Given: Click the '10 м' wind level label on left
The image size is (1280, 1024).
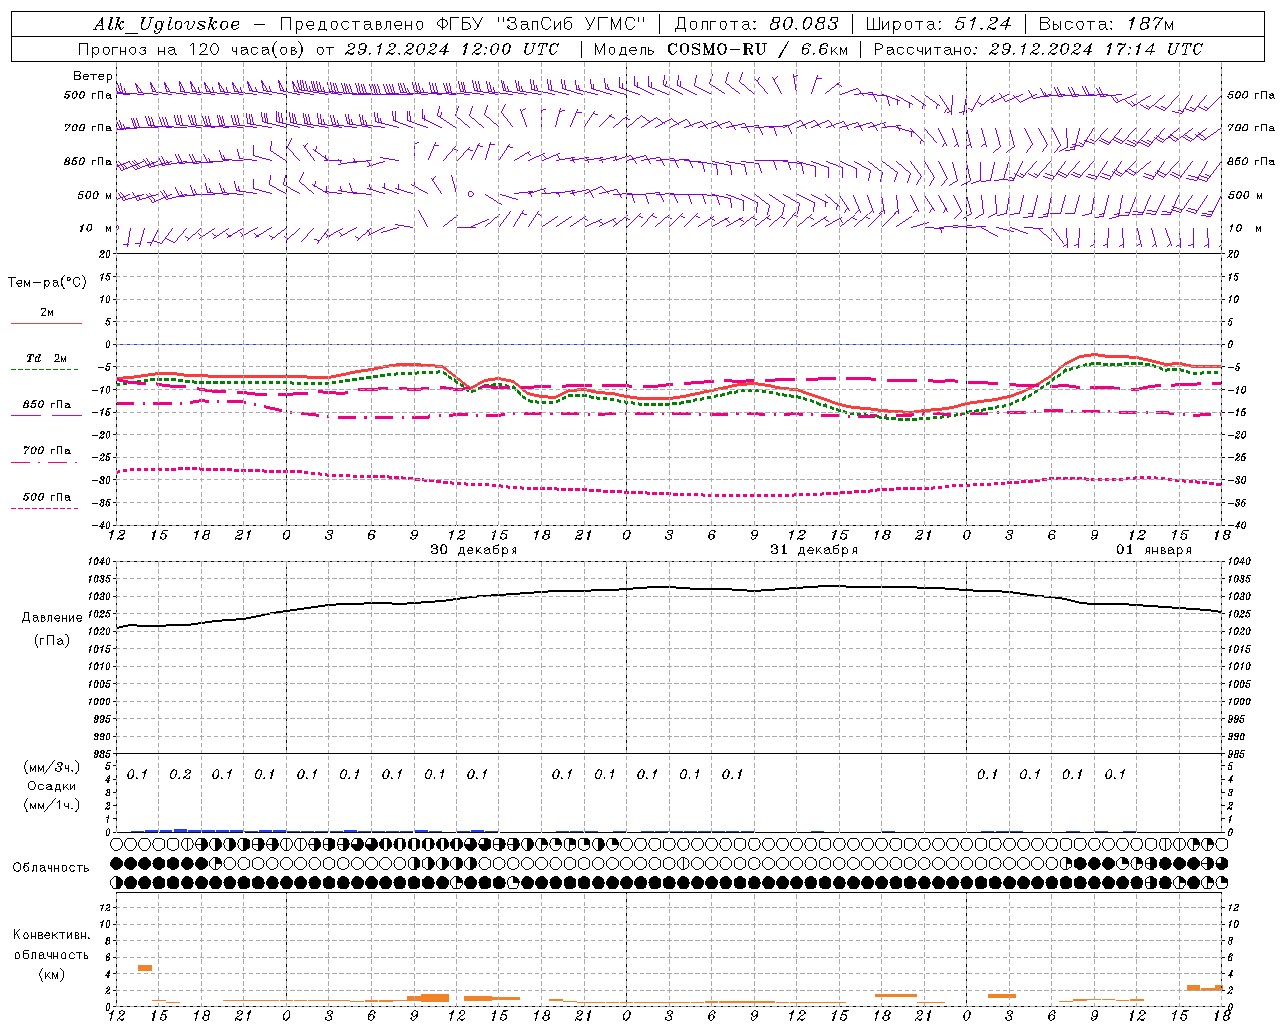Looking at the screenshot, I should click(x=94, y=228).
